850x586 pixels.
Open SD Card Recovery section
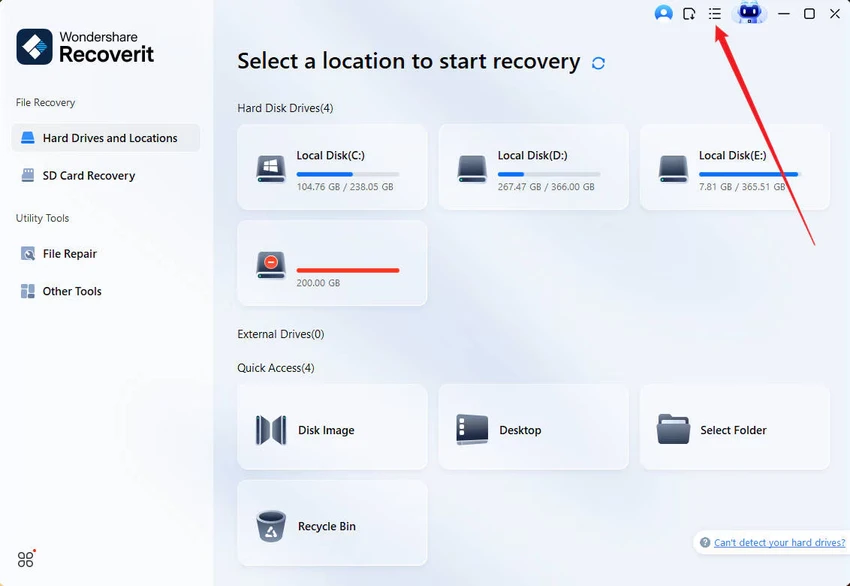(106, 175)
